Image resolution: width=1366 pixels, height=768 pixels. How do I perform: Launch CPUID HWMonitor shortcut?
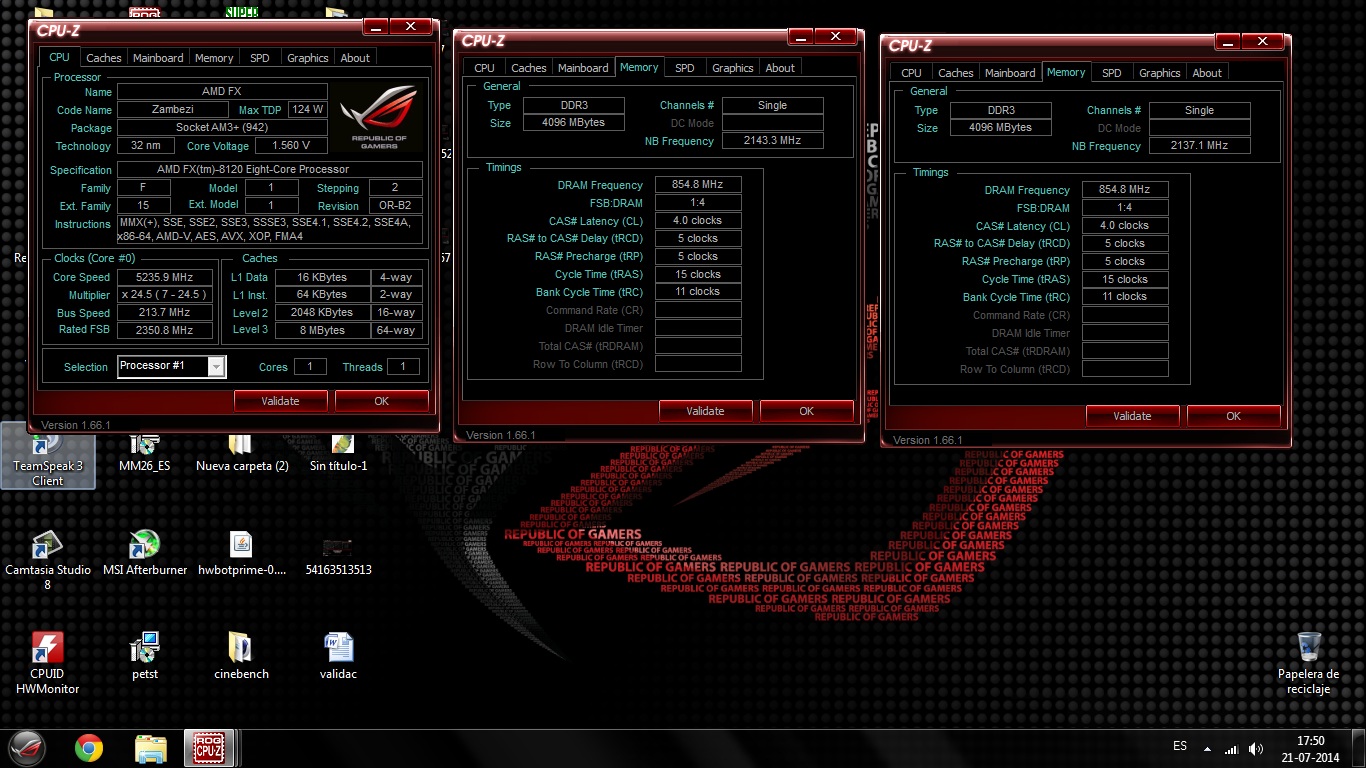click(x=47, y=663)
